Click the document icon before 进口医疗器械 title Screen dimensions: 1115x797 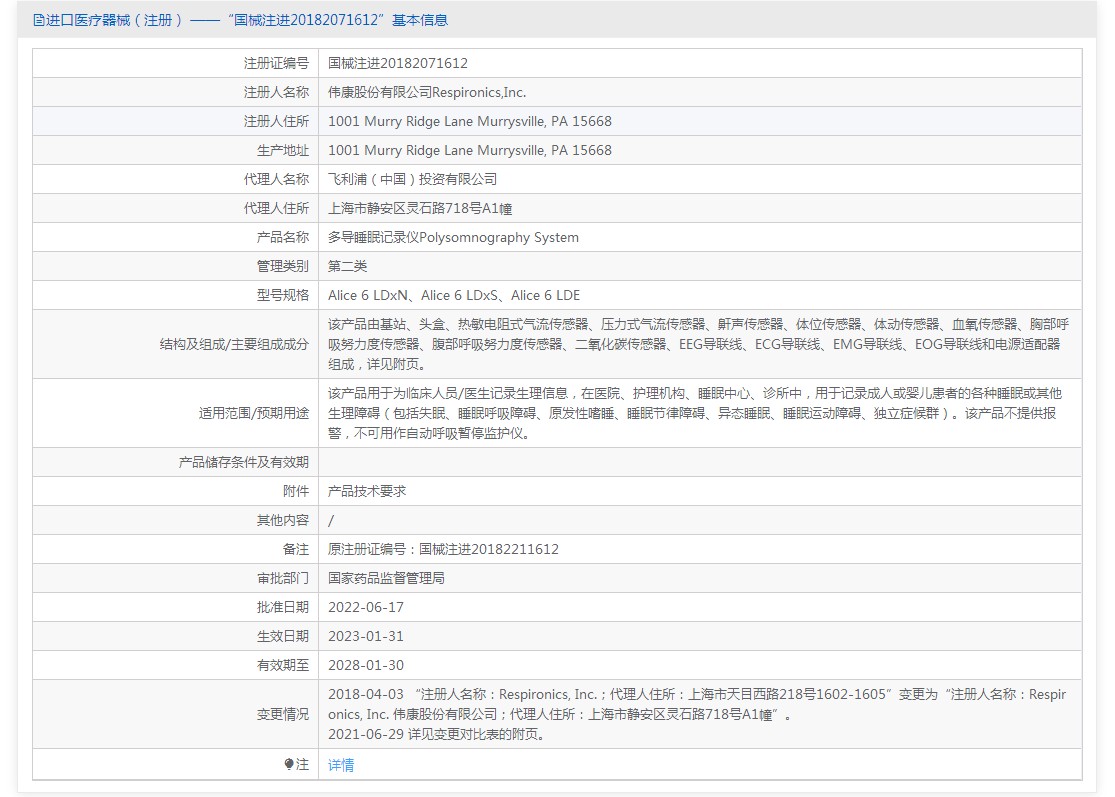pyautogui.click(x=38, y=20)
